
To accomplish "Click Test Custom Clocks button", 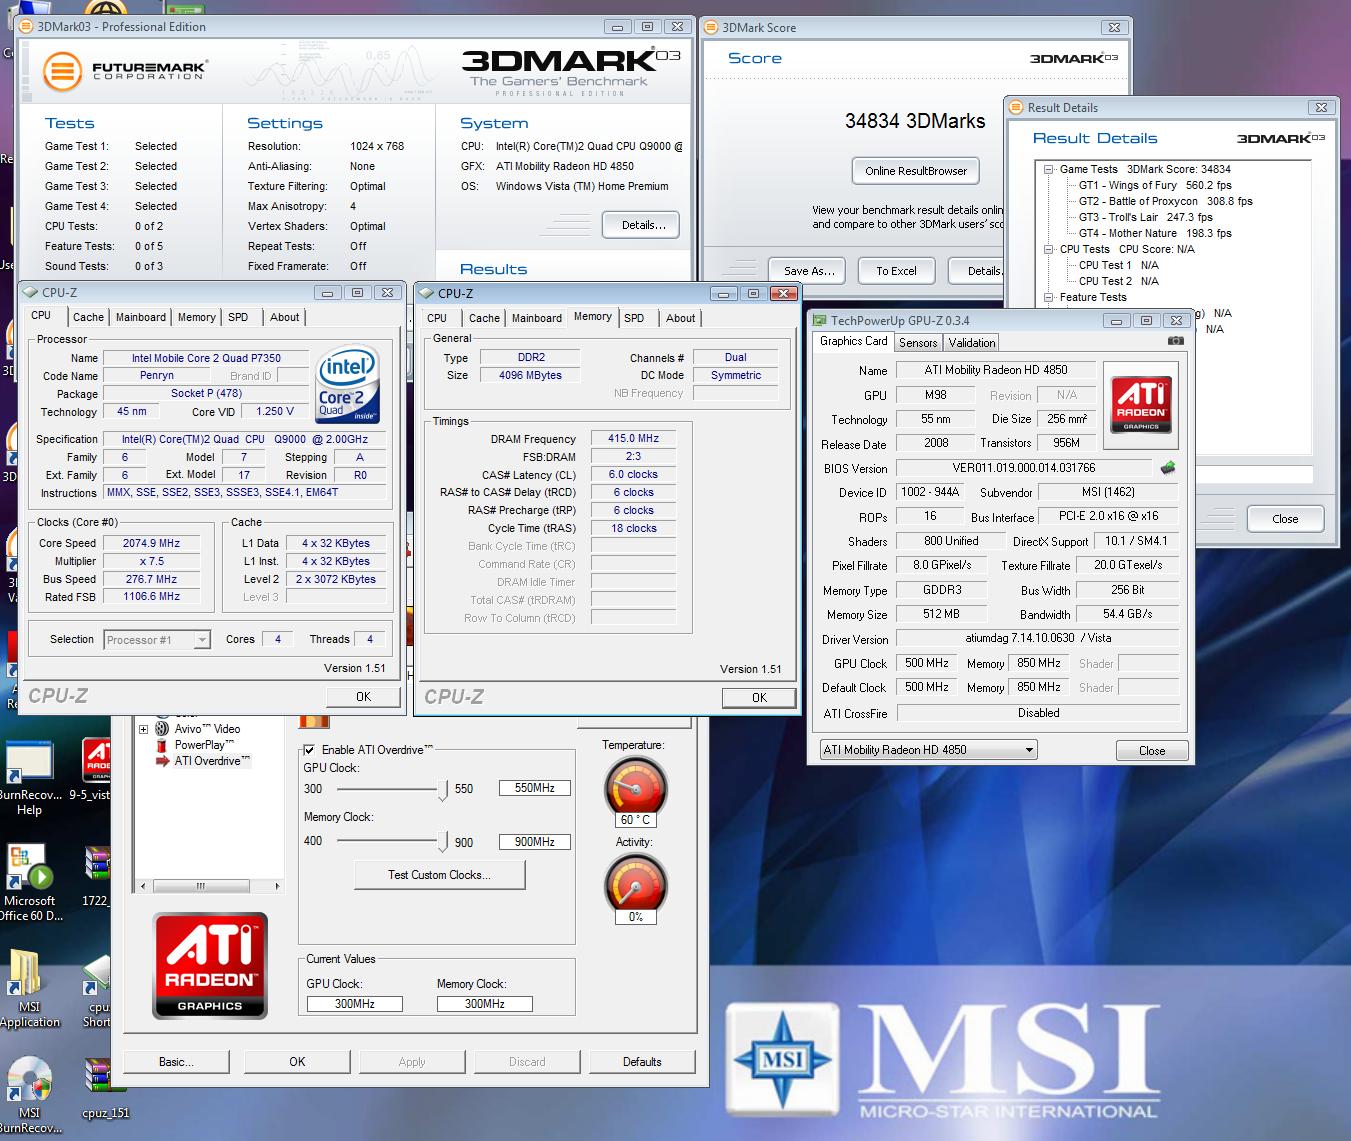I will coord(439,875).
